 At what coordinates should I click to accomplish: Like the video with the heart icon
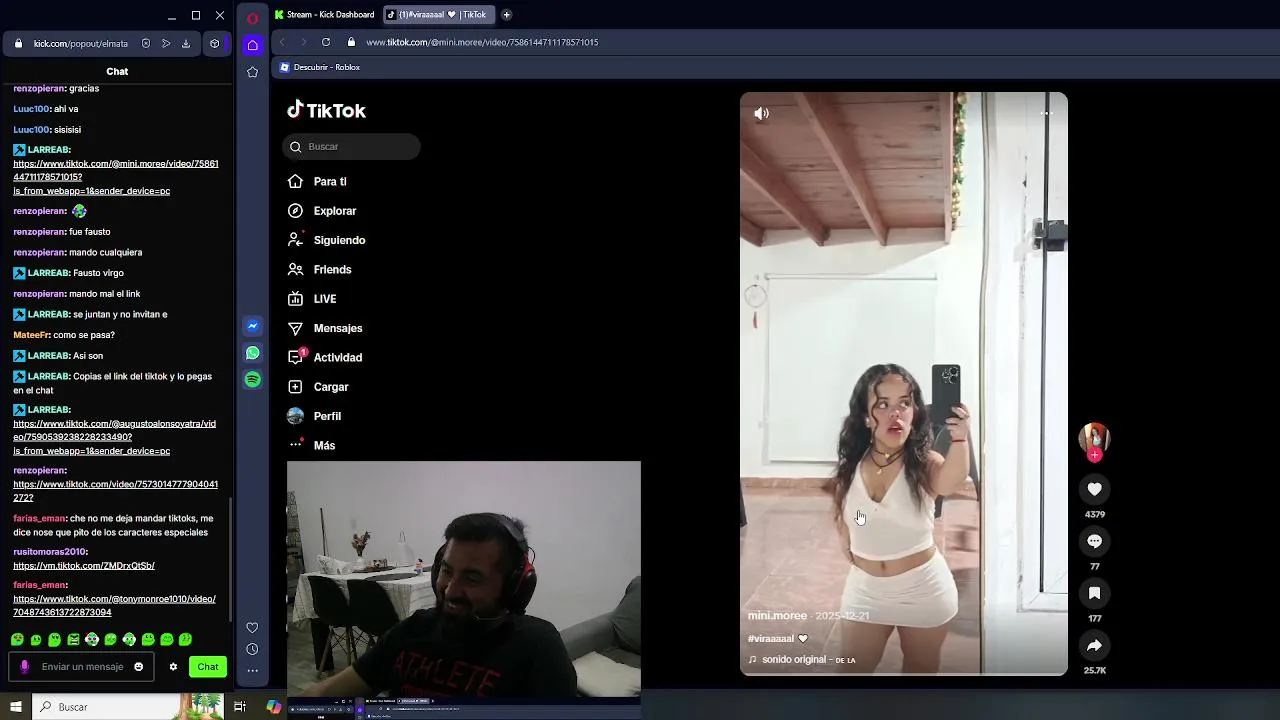coord(1094,489)
